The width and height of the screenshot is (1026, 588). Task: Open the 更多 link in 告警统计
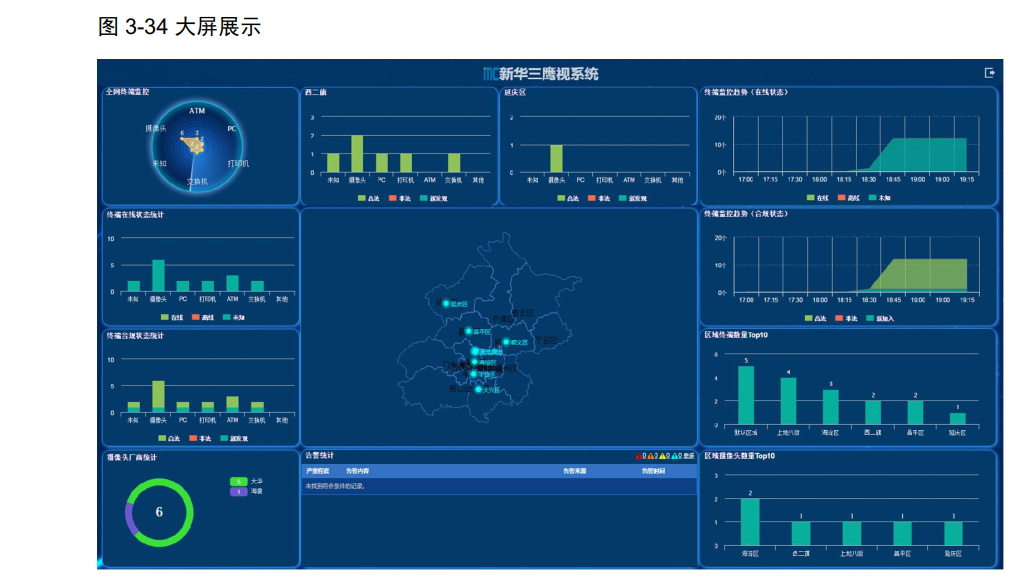coord(689,456)
